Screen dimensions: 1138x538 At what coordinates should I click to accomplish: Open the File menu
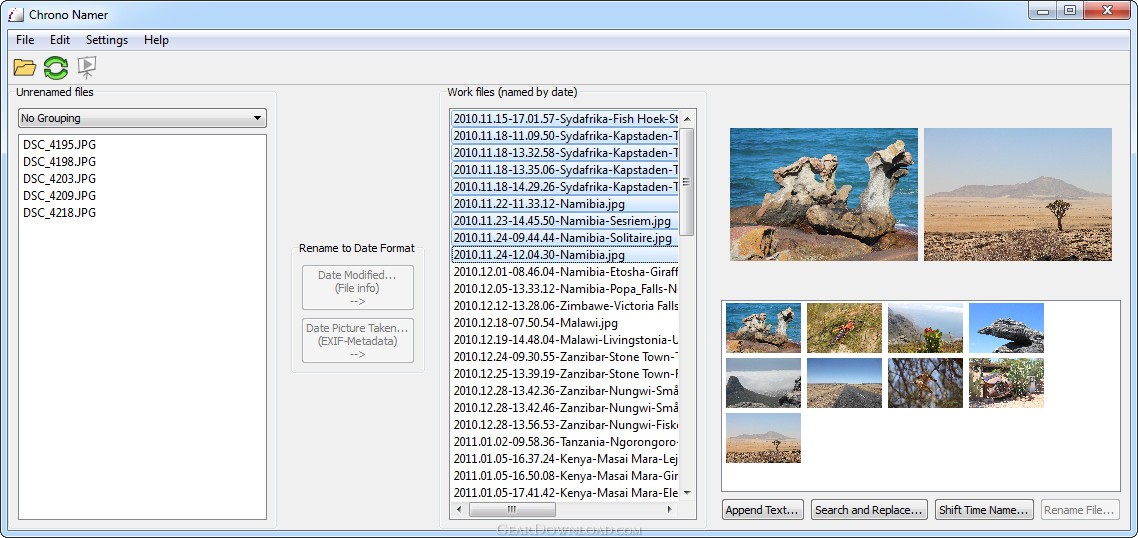[25, 40]
